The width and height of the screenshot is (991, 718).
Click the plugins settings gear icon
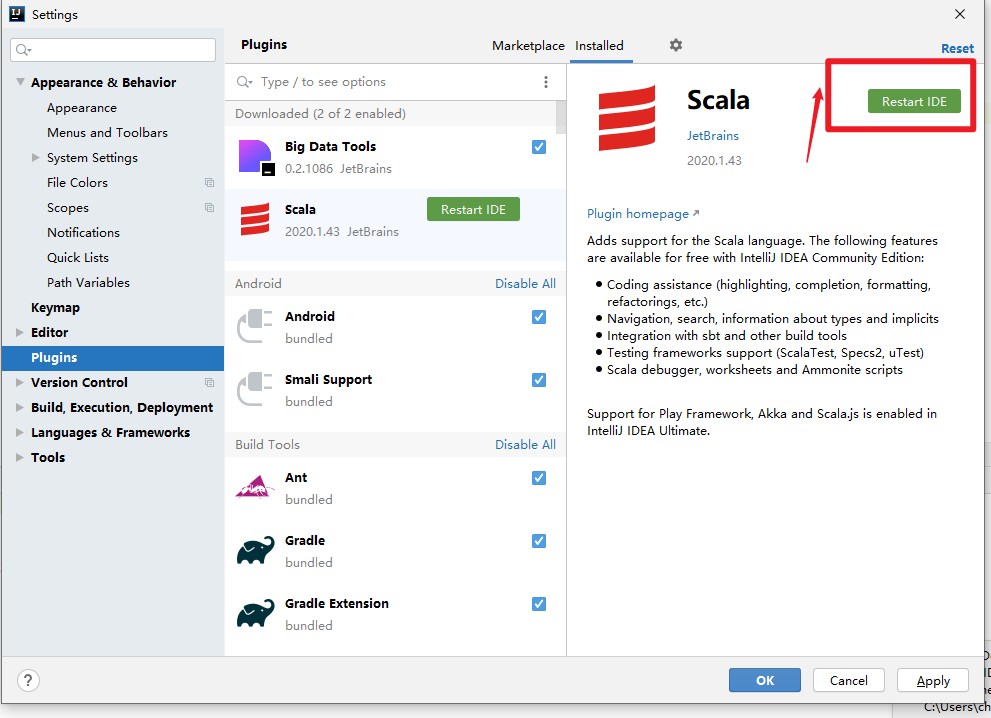676,46
